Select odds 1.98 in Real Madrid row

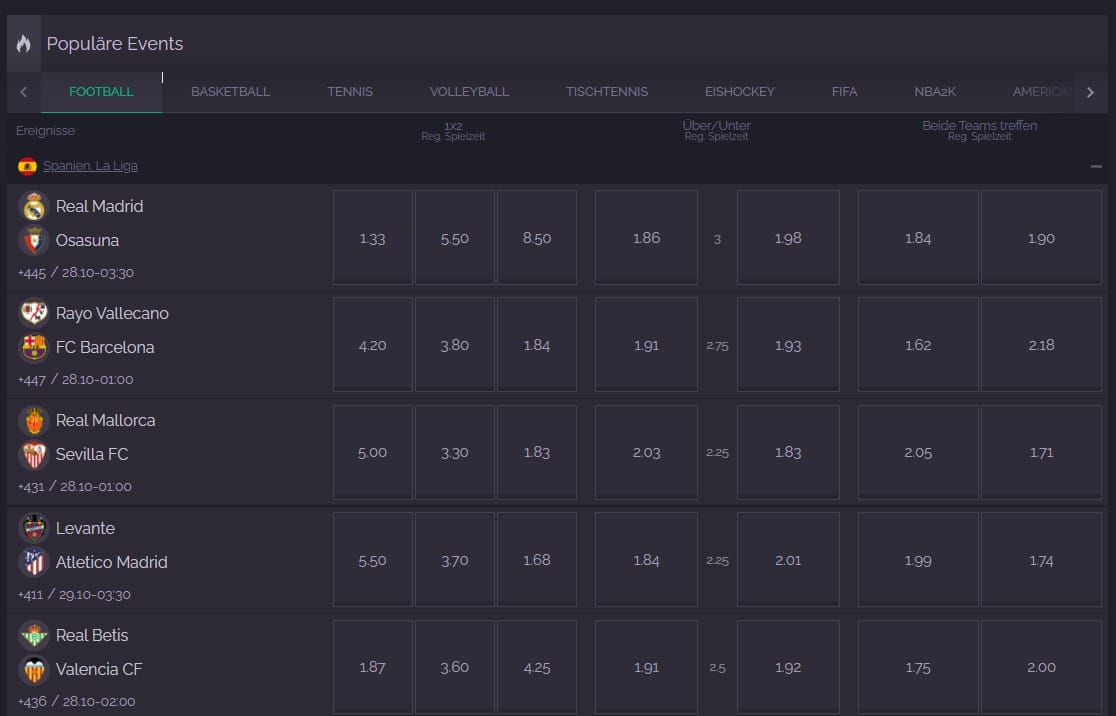(788, 238)
